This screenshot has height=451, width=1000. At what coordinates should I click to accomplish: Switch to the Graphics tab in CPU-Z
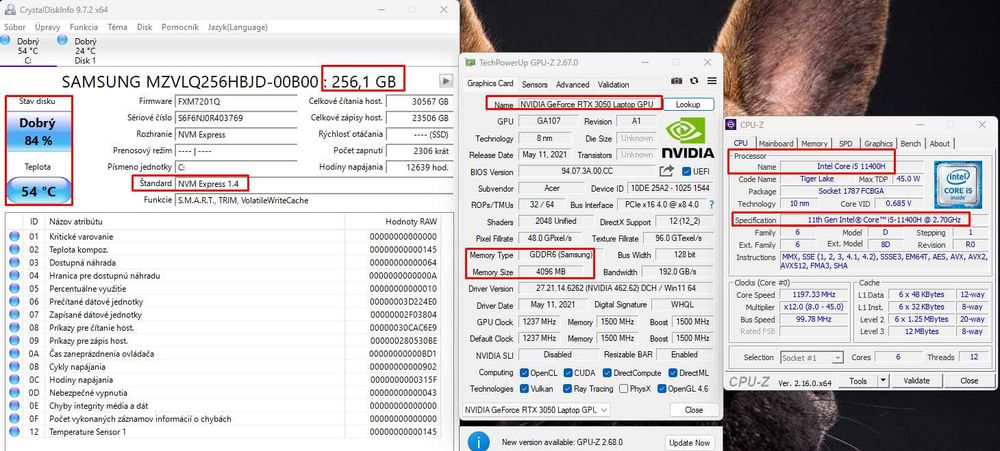pyautogui.click(x=878, y=144)
